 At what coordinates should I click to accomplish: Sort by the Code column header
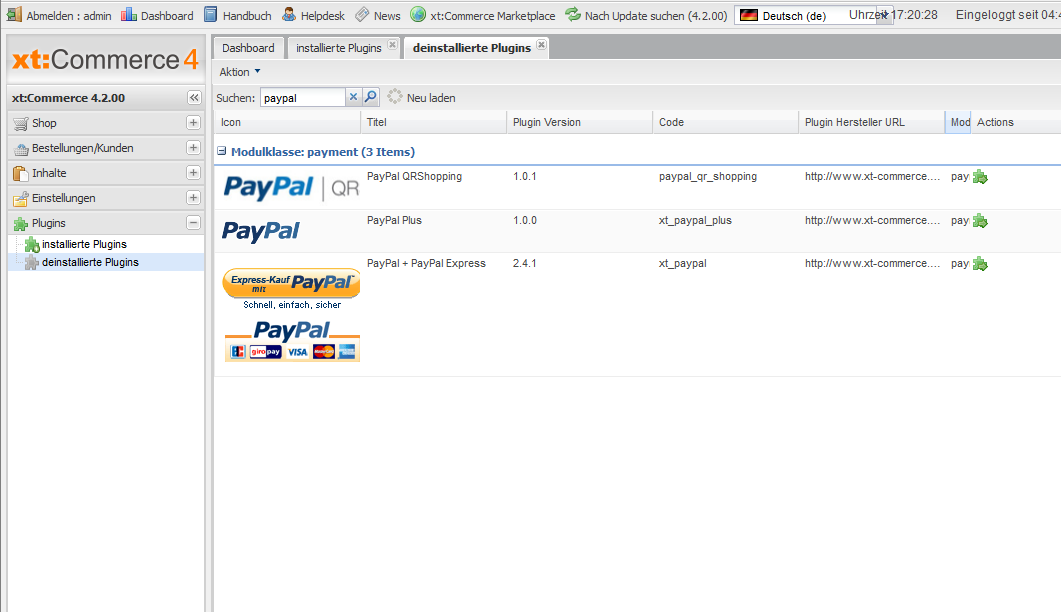tap(725, 123)
